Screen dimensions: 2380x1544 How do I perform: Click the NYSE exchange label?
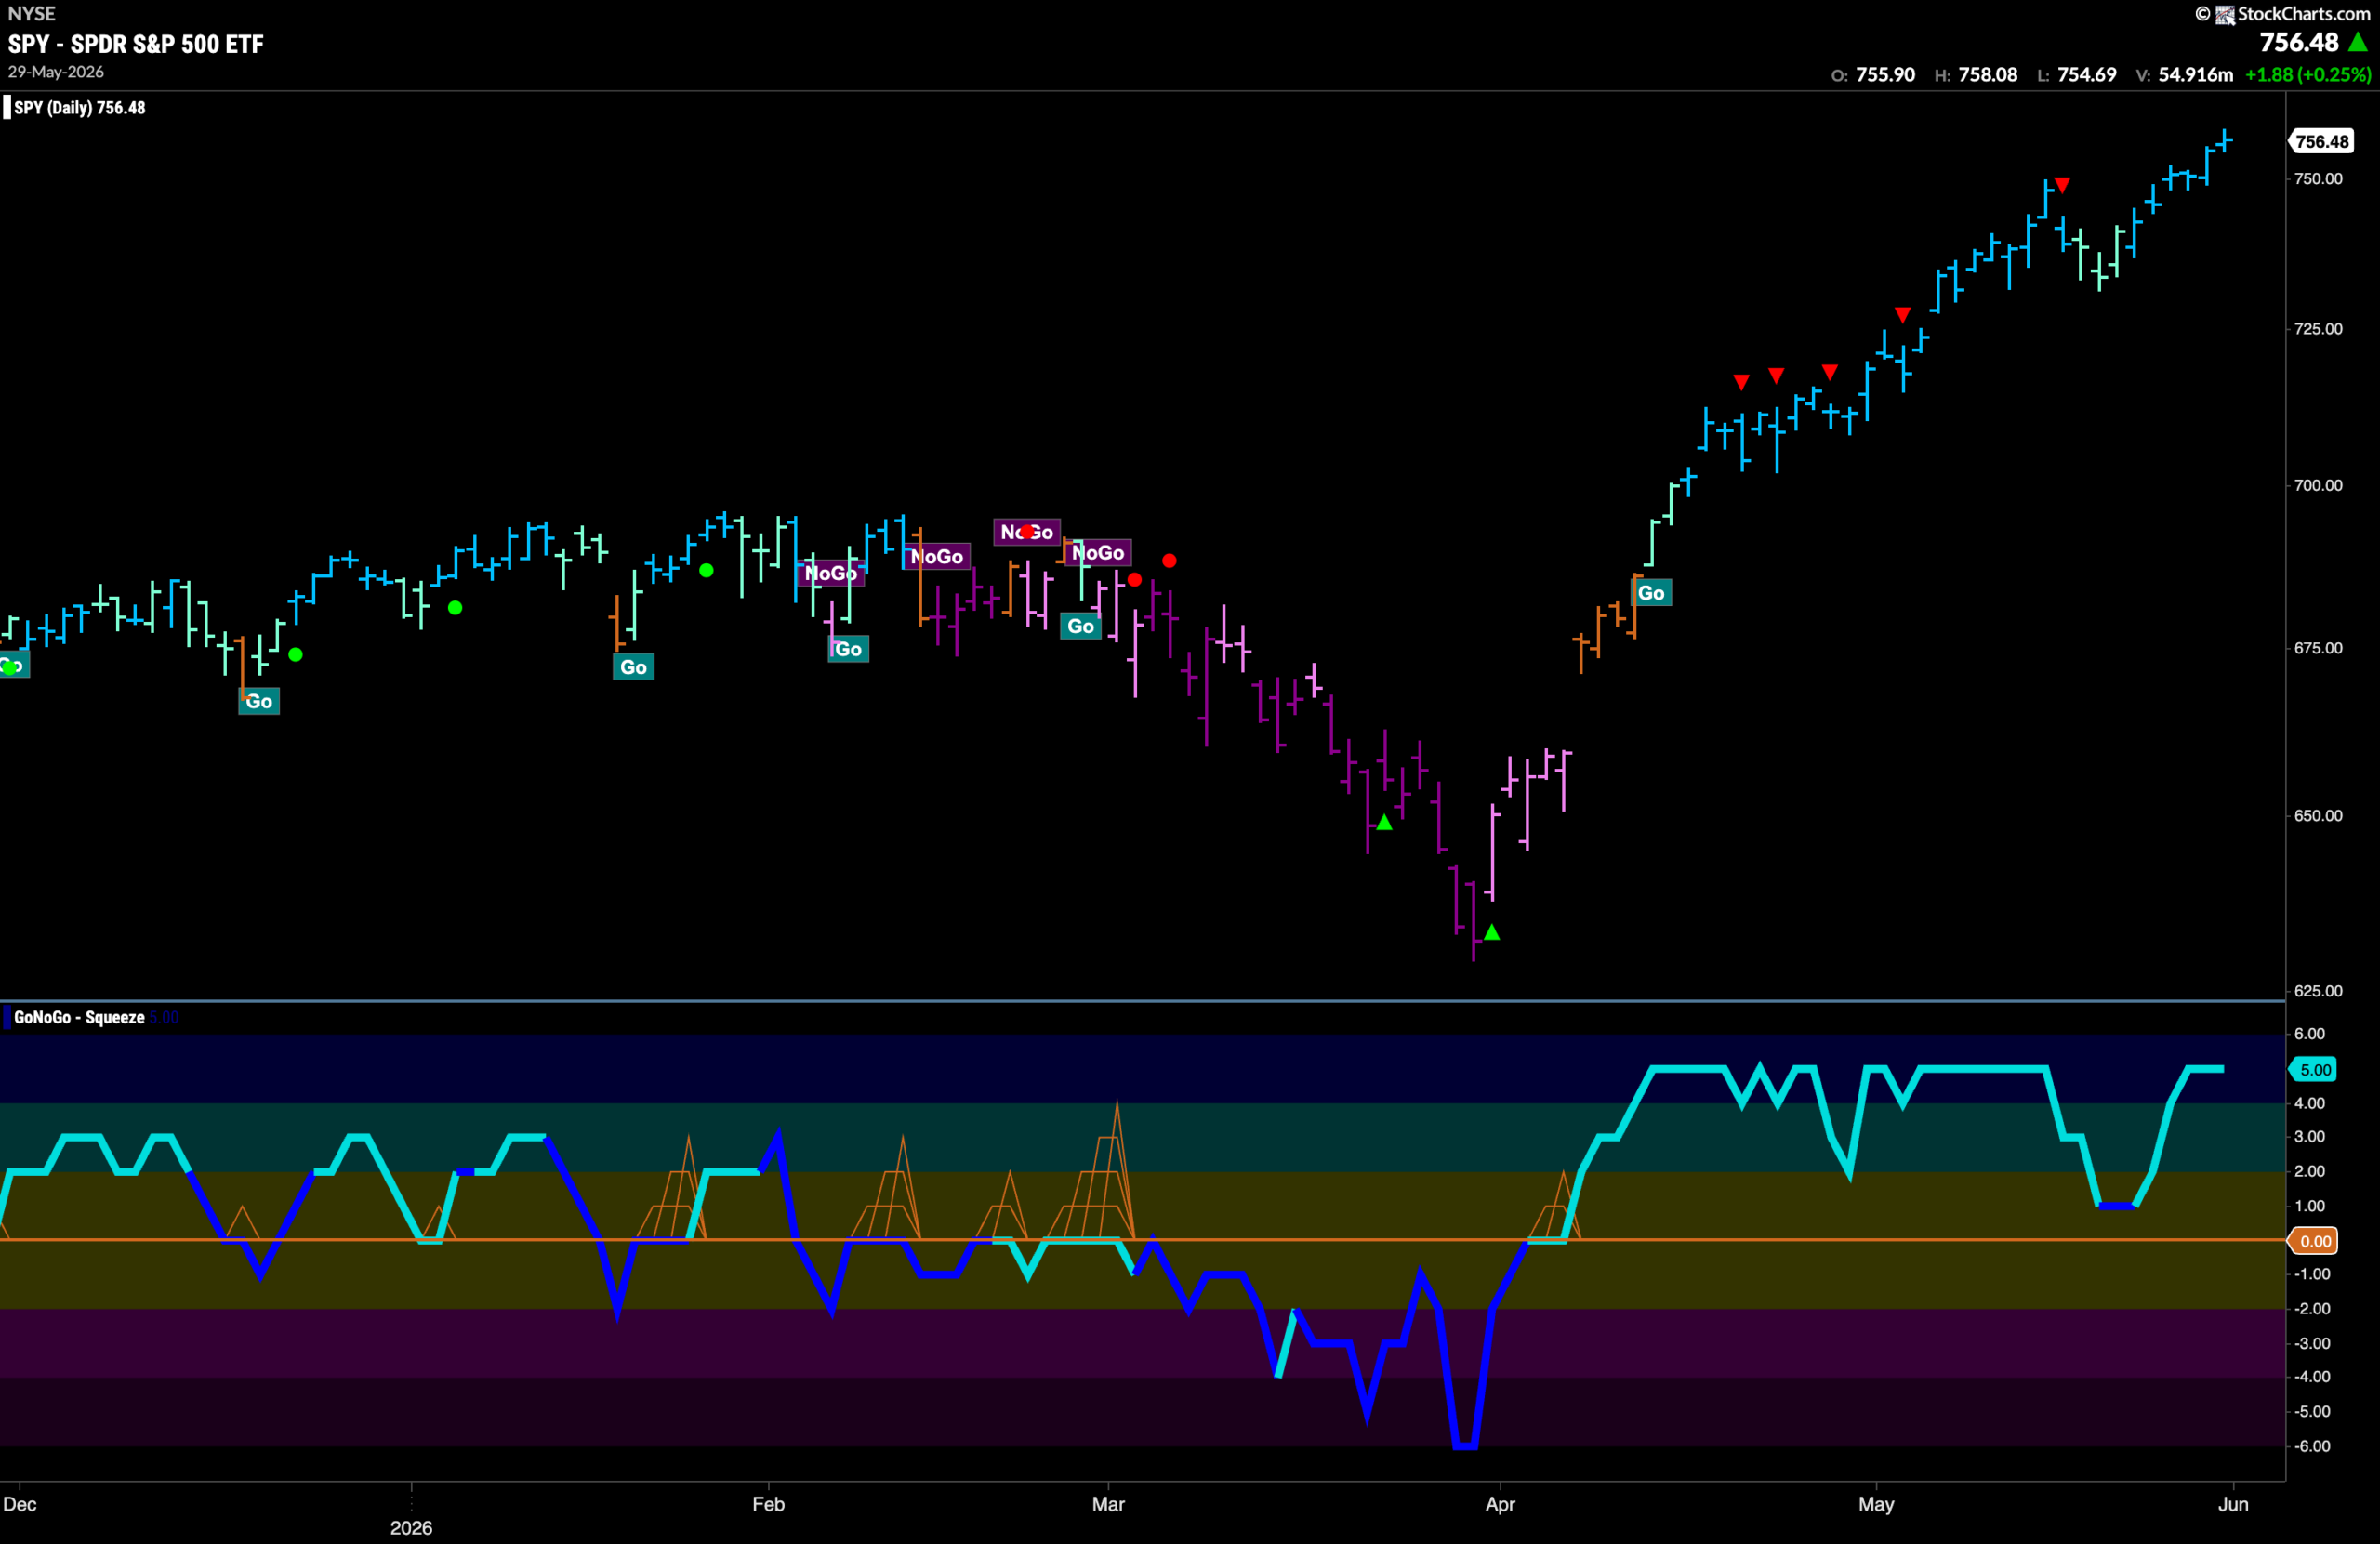click(32, 14)
